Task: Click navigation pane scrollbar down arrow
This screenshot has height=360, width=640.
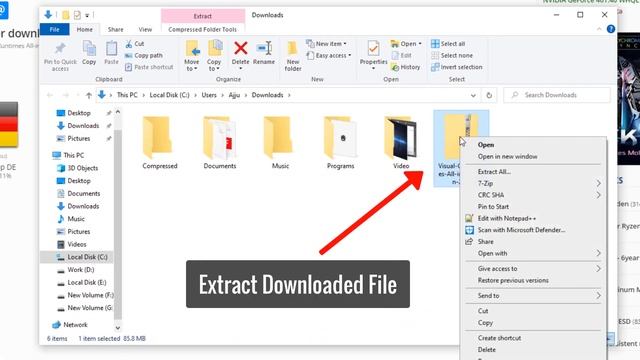Action: 118,328
